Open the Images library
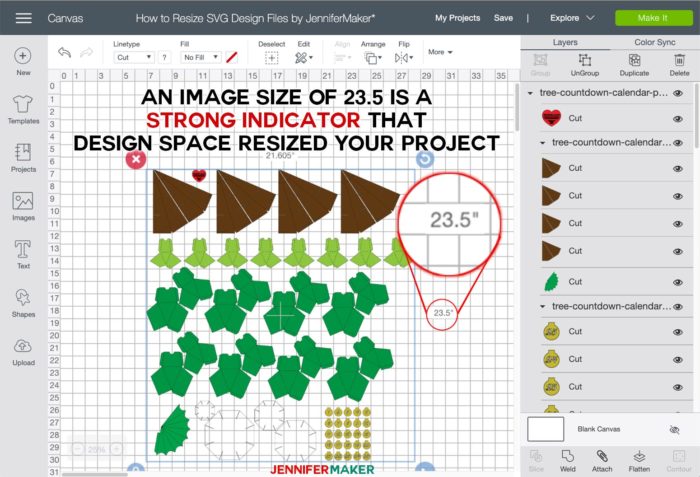Image resolution: width=700 pixels, height=477 pixels. pos(23,206)
